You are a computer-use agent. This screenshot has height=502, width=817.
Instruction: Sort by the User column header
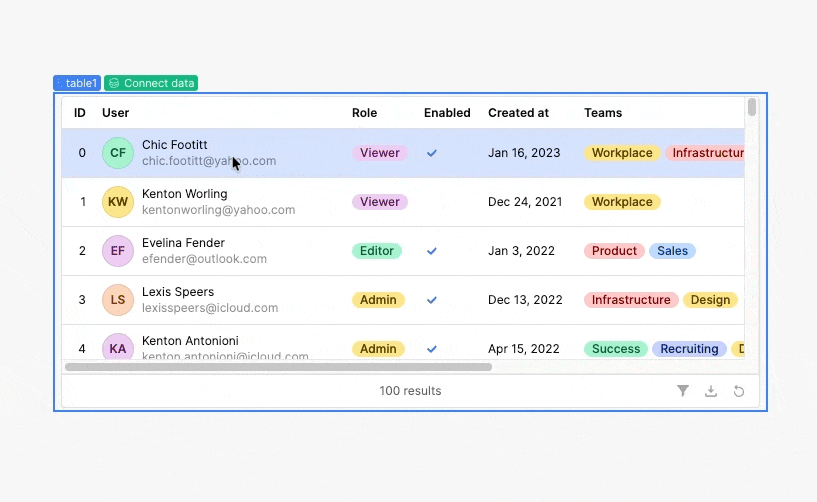click(x=116, y=113)
